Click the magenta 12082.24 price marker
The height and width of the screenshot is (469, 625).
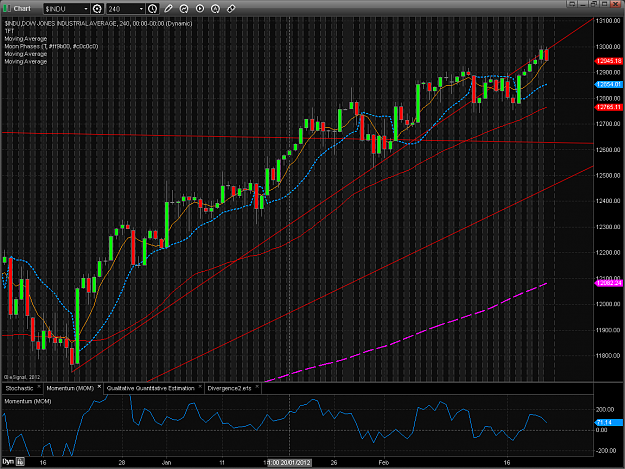(x=608, y=283)
